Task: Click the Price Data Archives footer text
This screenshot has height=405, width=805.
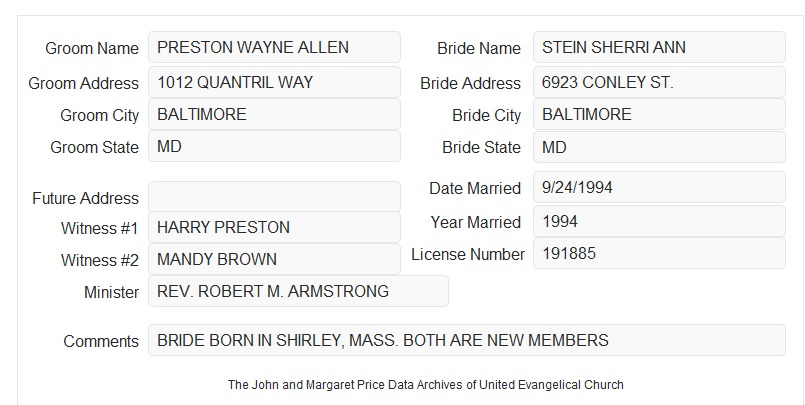Action: 426,385
